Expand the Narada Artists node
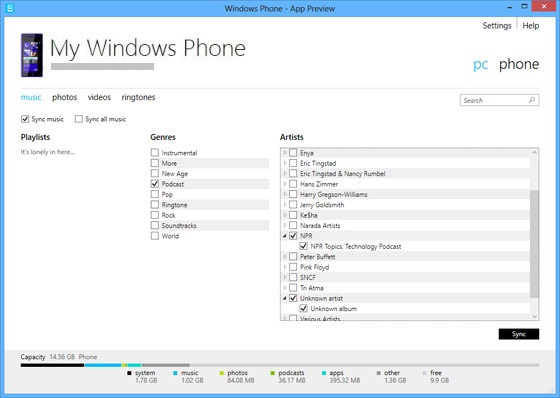 [285, 225]
